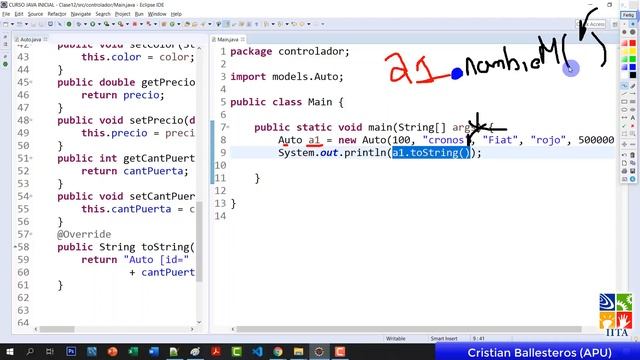Click the Open Perspective icon
Viewport: 640px width, 360px height.
click(x=615, y=24)
